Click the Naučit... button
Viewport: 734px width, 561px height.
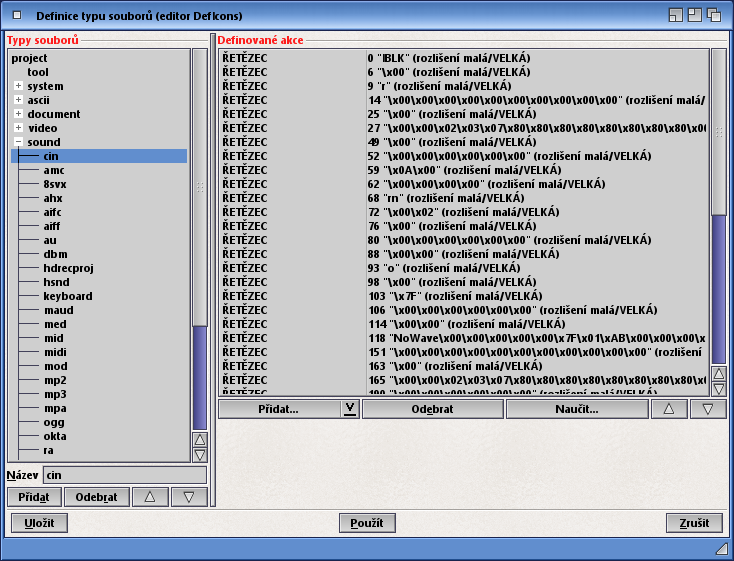tap(576, 409)
